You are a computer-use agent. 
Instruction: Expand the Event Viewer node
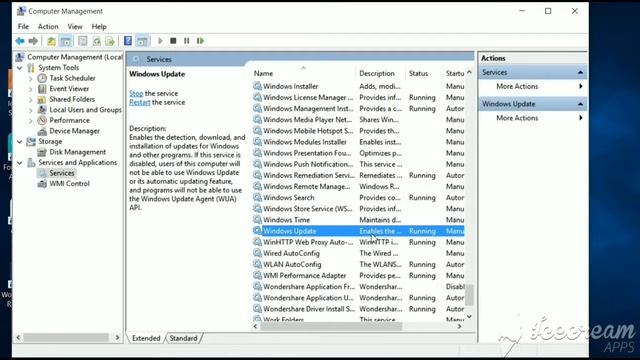coord(31,89)
